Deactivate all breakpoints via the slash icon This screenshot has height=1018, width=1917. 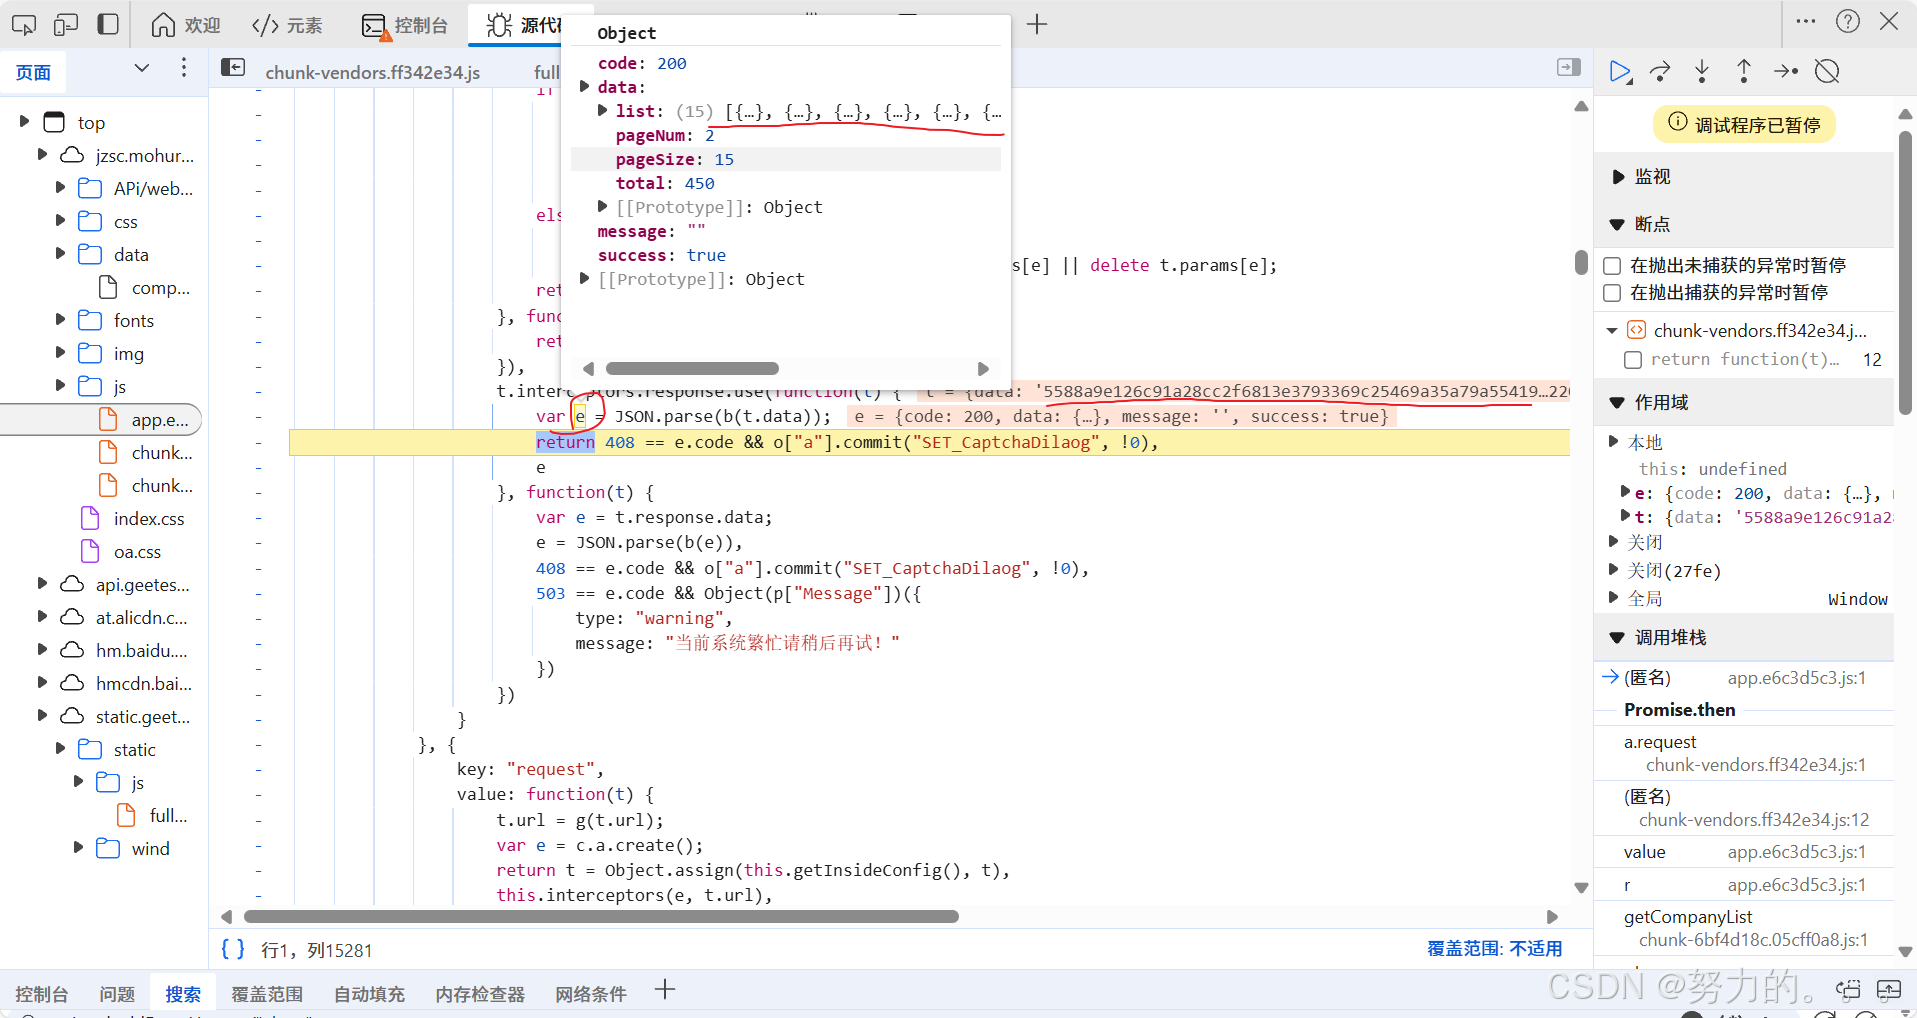click(x=1829, y=71)
